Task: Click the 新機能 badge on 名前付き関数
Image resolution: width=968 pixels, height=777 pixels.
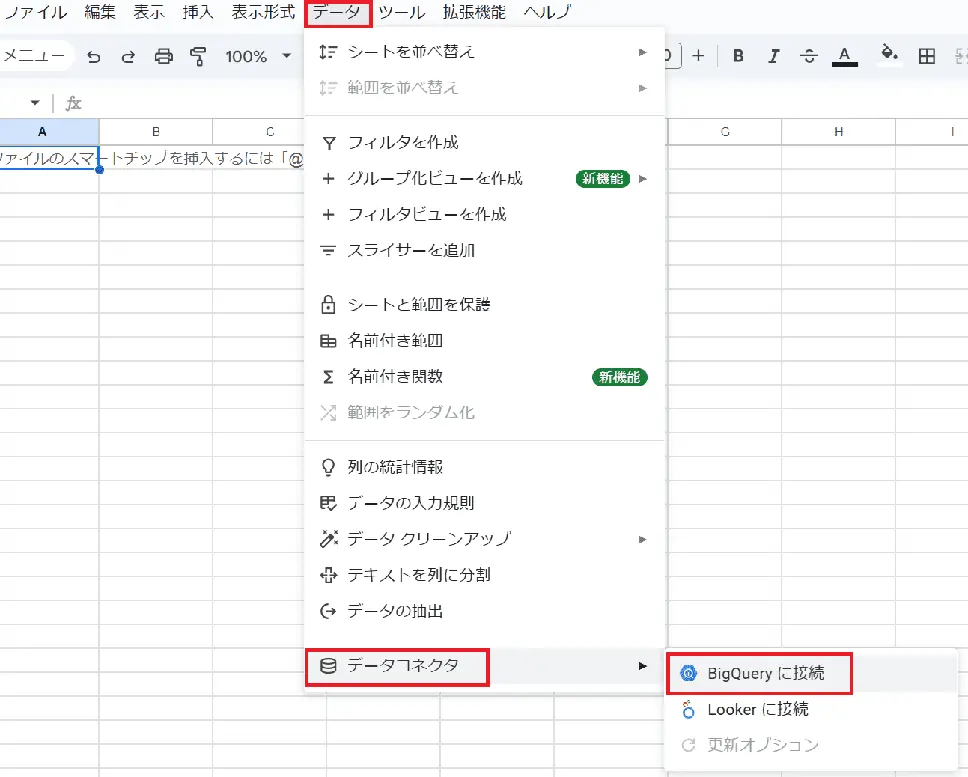Action: [x=620, y=377]
